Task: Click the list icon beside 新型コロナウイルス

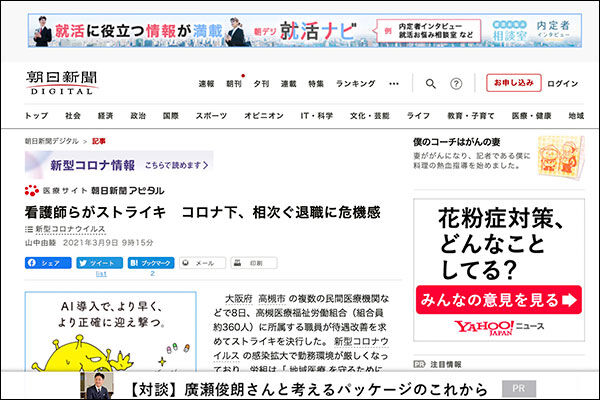Action: [x=29, y=229]
